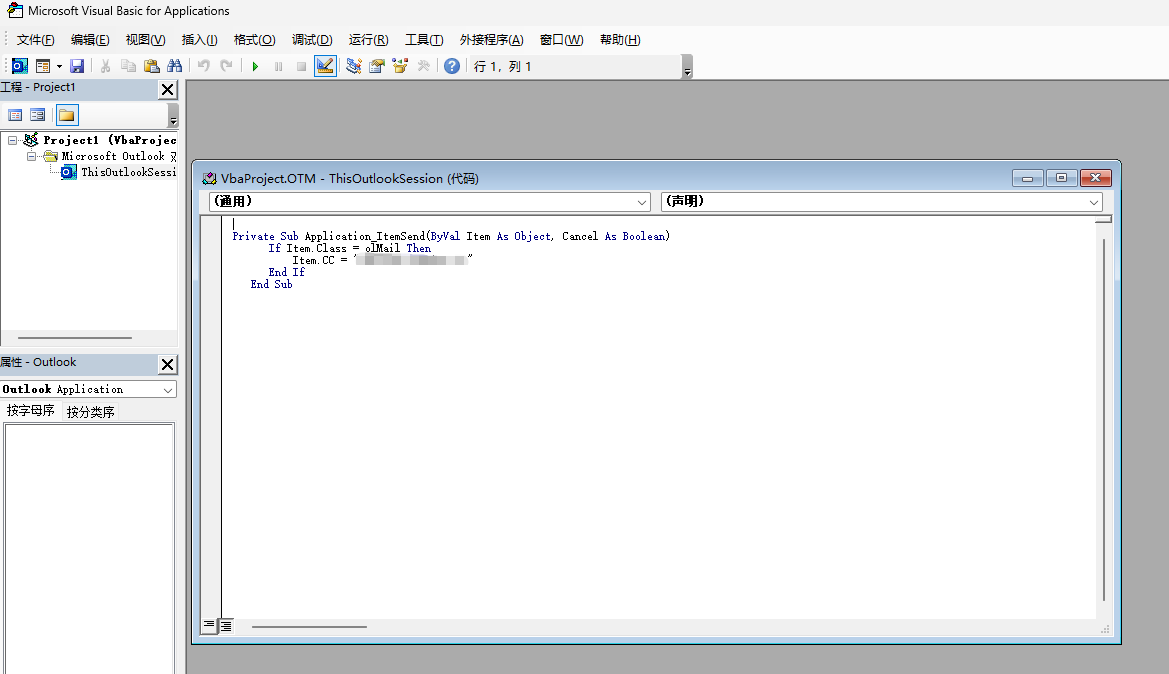Click the Insert UserForm toolbar icon

[x=43, y=66]
